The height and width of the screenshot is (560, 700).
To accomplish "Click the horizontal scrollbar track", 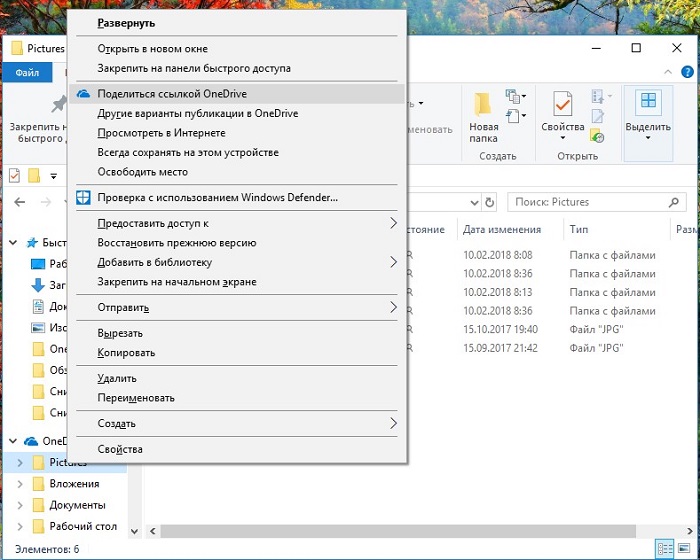I will 398,531.
